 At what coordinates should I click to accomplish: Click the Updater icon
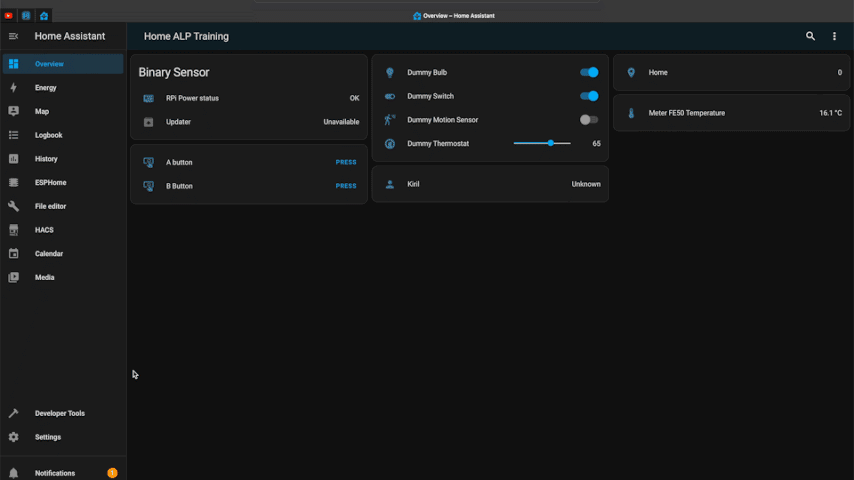click(148, 122)
